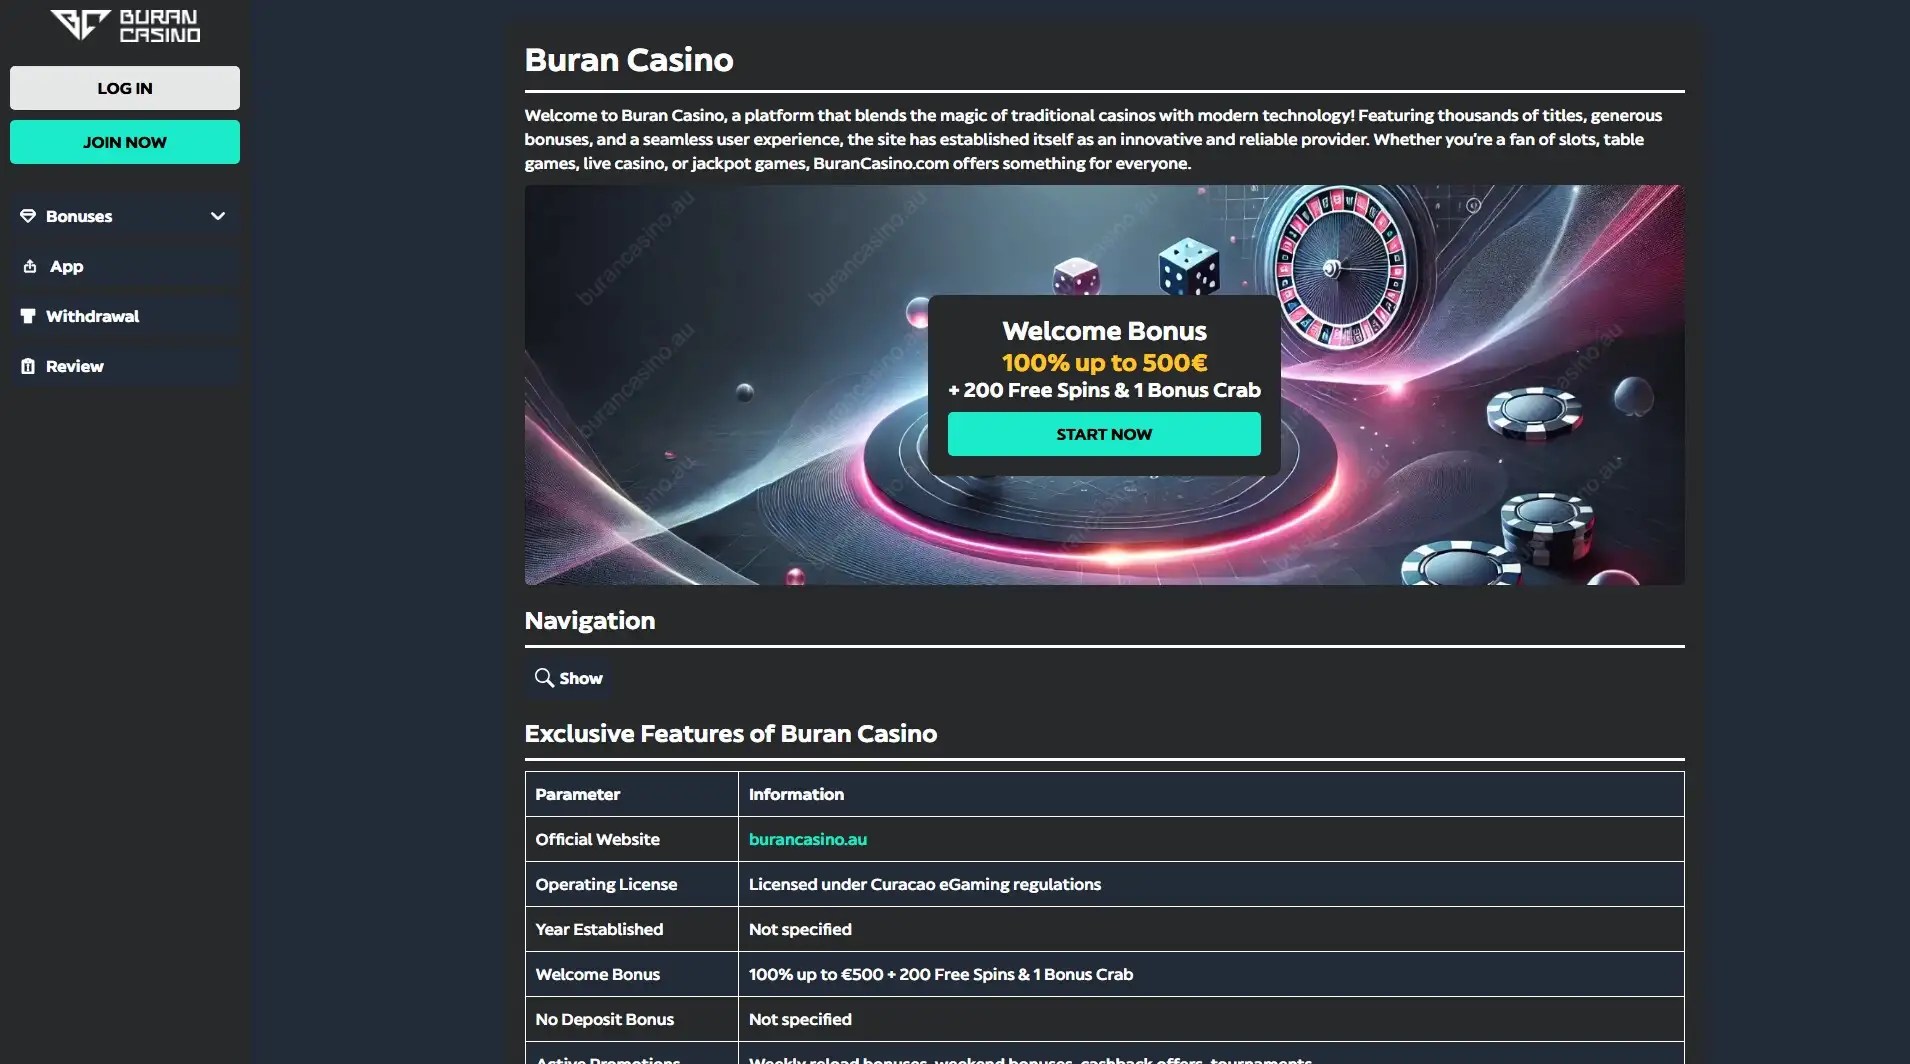Click the magnifier icon beside Show
The height and width of the screenshot is (1064, 1910).
(544, 678)
